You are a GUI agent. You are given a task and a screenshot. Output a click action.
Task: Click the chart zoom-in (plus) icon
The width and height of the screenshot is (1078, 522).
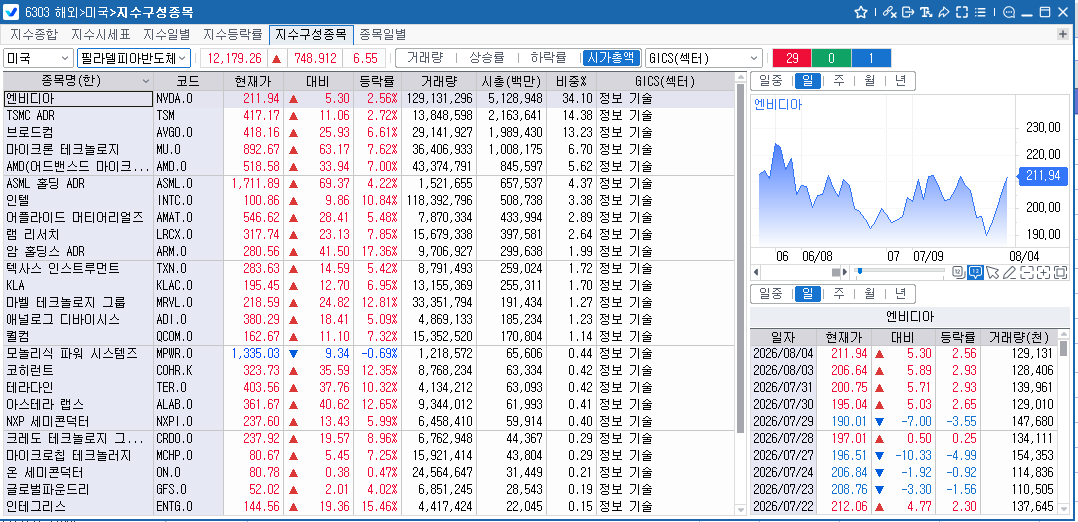point(1043,272)
